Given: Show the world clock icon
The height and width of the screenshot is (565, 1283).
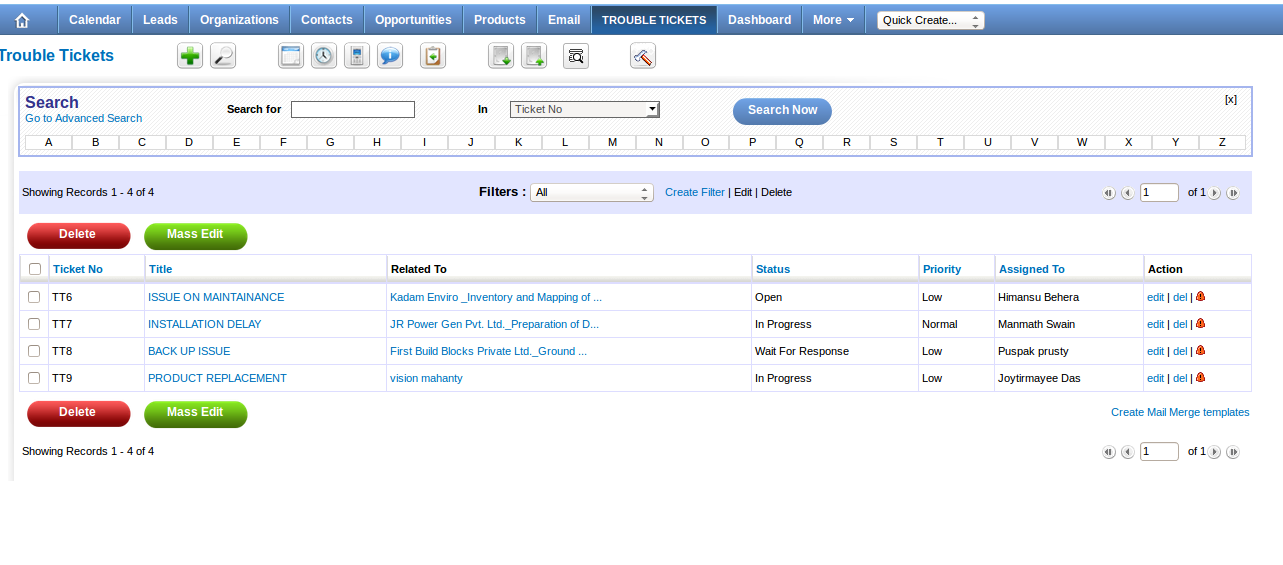Looking at the screenshot, I should [x=324, y=56].
